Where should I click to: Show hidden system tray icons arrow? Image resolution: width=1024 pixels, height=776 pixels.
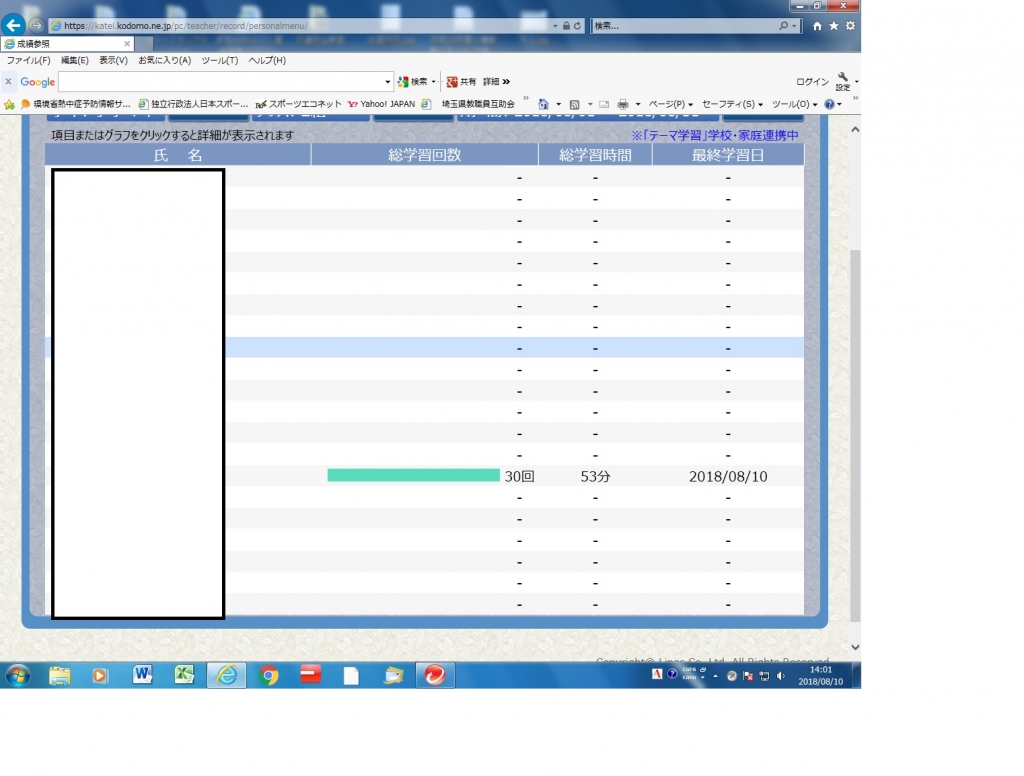716,676
